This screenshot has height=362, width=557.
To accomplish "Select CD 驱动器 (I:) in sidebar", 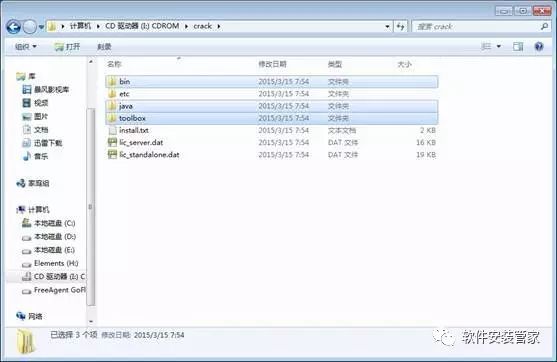I will pyautogui.click(x=54, y=277).
